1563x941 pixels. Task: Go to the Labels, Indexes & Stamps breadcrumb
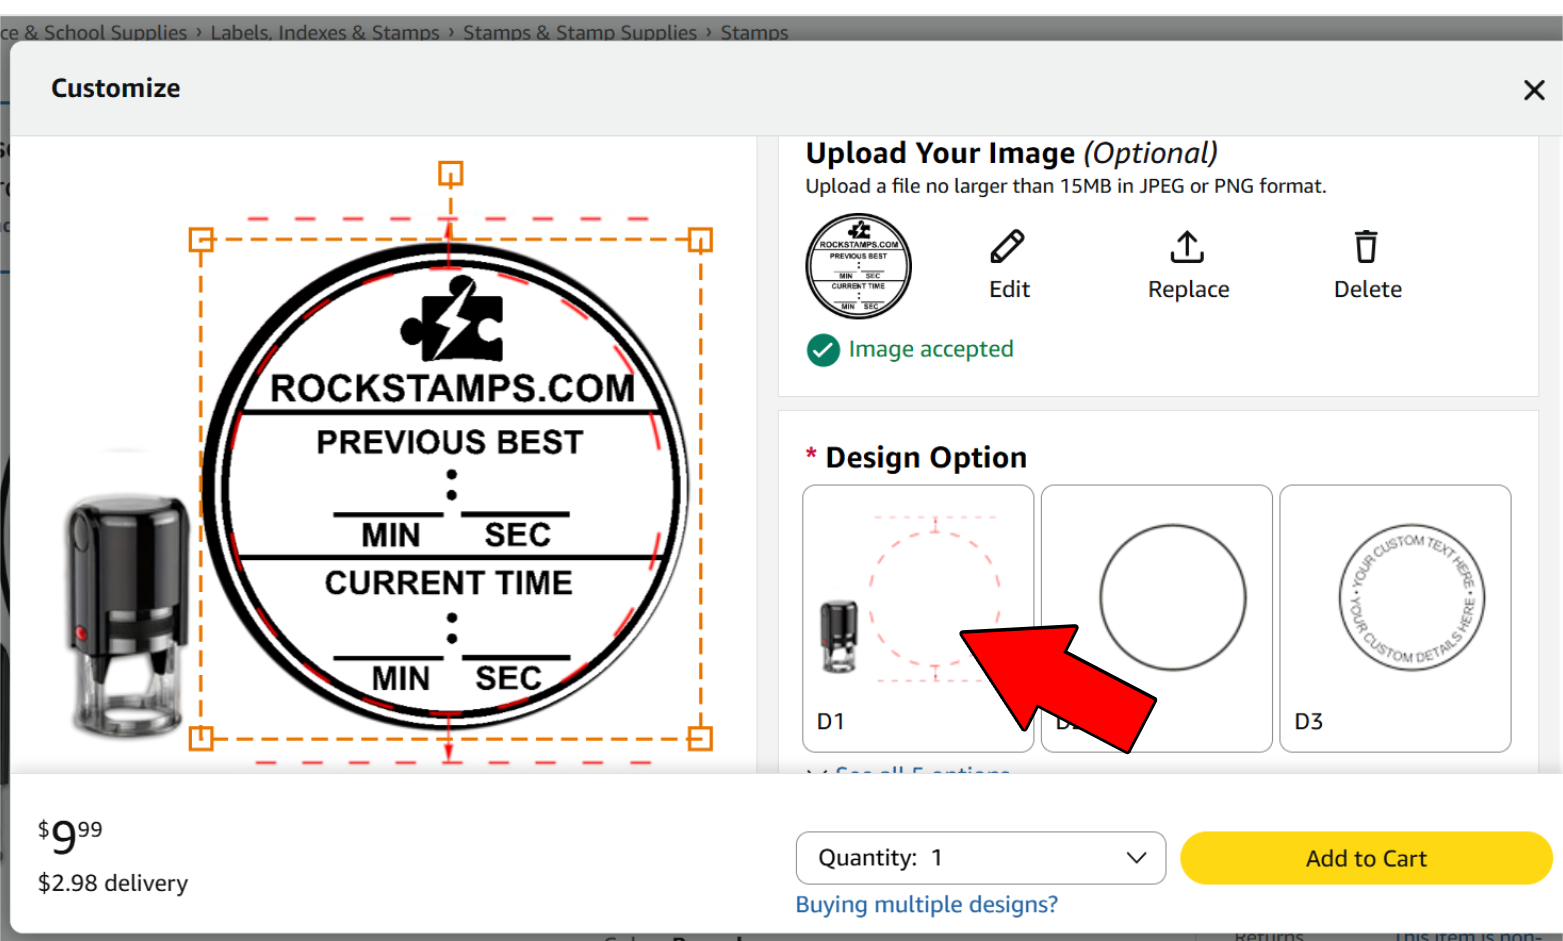click(325, 32)
